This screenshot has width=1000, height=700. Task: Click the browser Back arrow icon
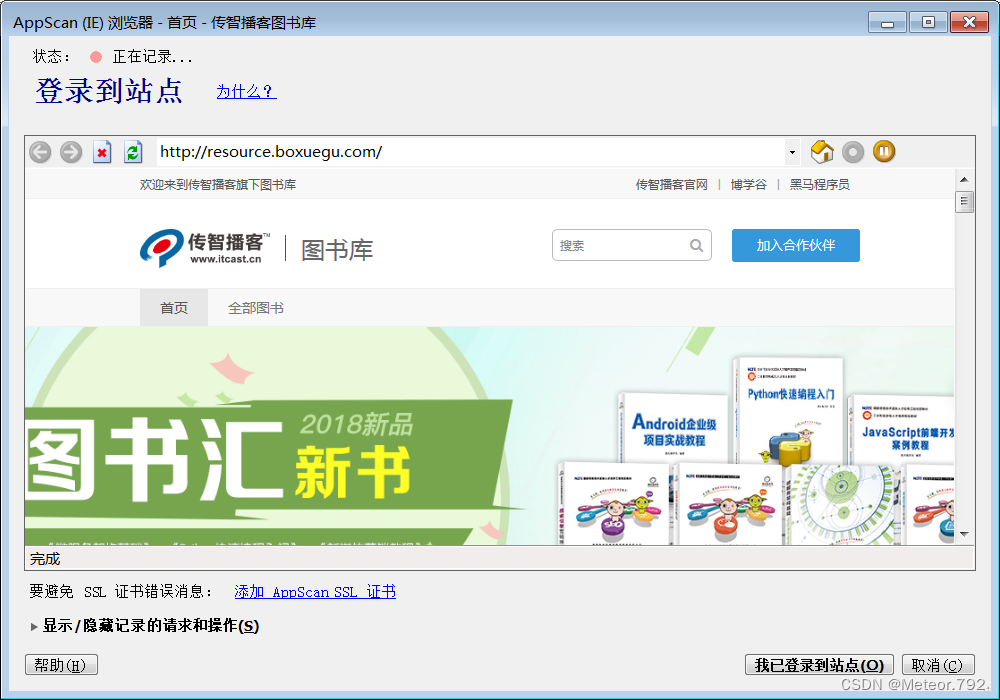coord(40,152)
